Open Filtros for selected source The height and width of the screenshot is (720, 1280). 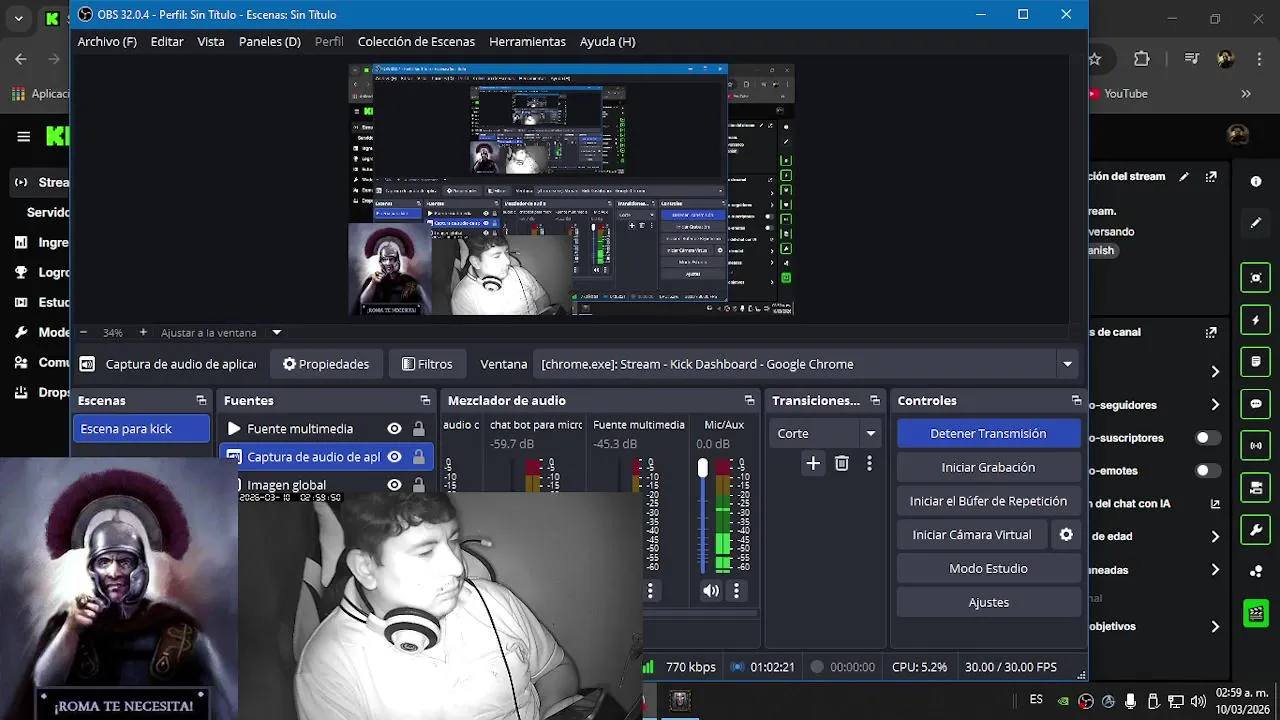(x=427, y=364)
